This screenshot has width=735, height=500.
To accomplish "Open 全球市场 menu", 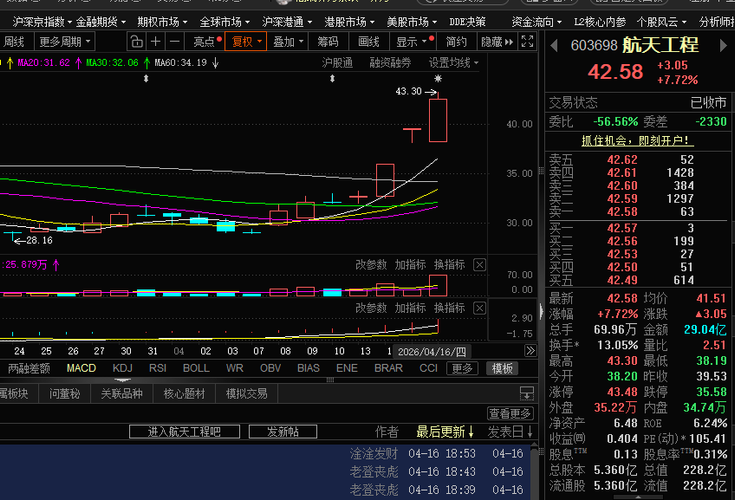I will [225, 22].
